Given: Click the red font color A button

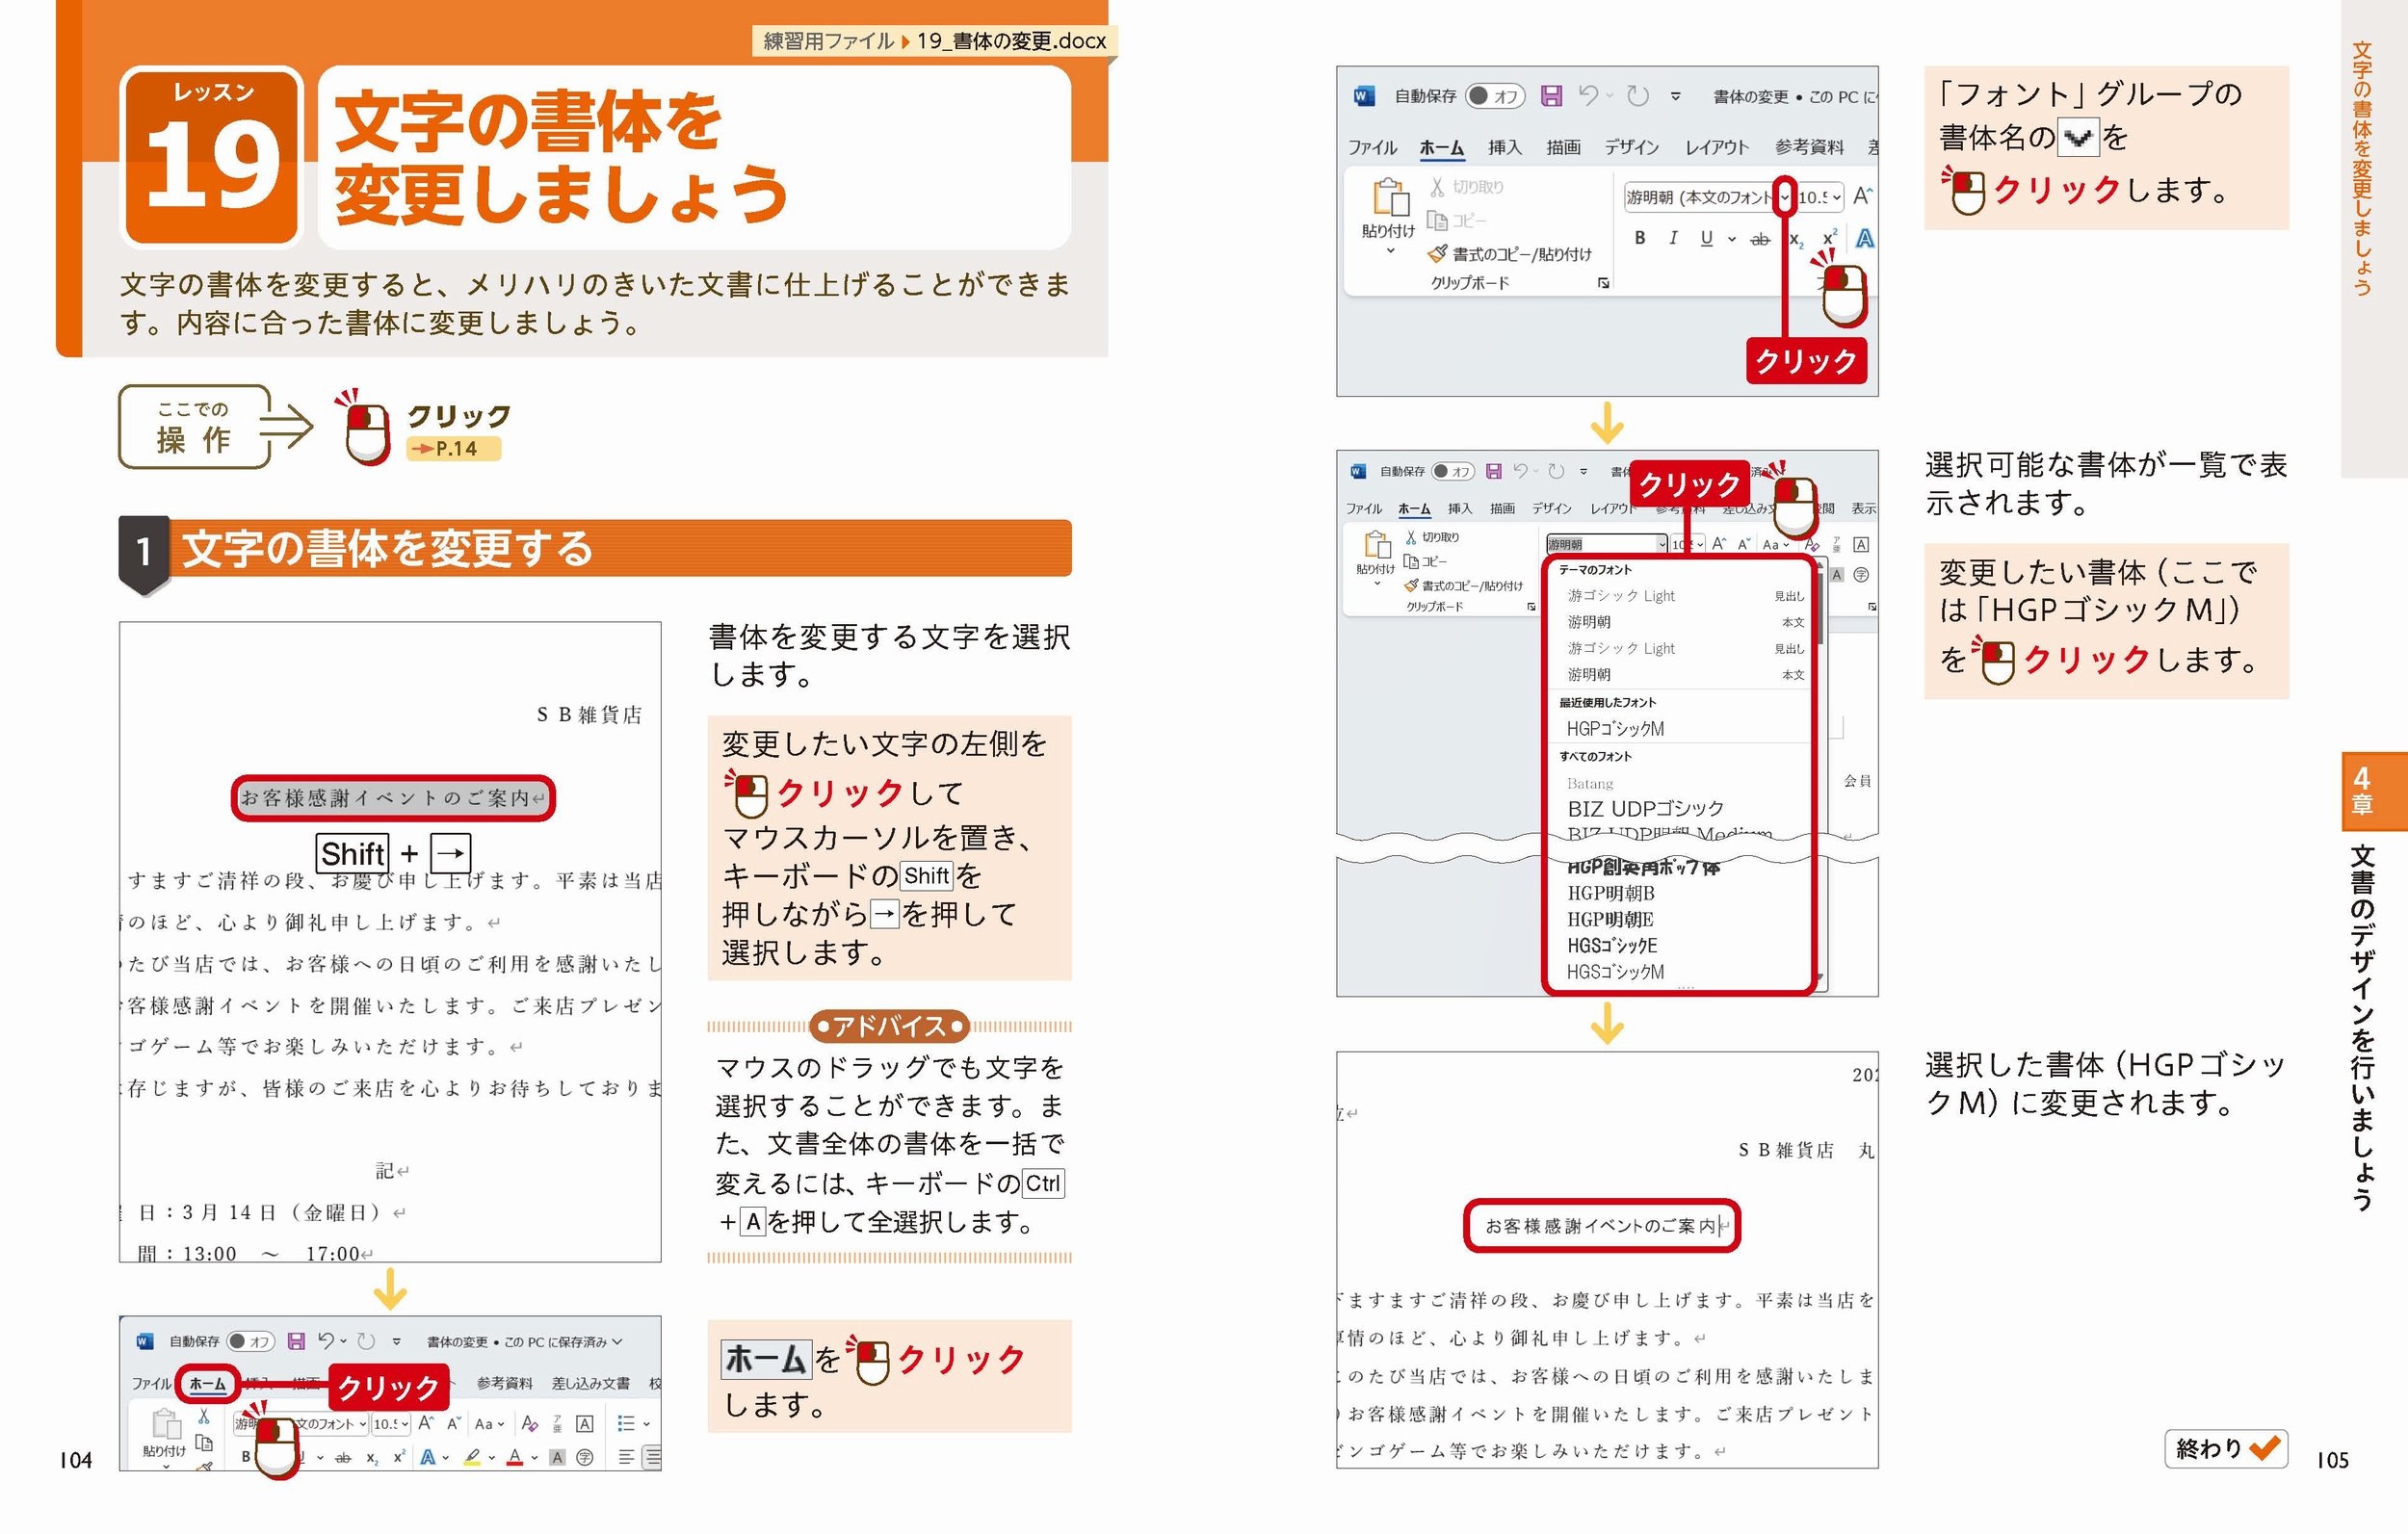Looking at the screenshot, I should pos(514,1457).
